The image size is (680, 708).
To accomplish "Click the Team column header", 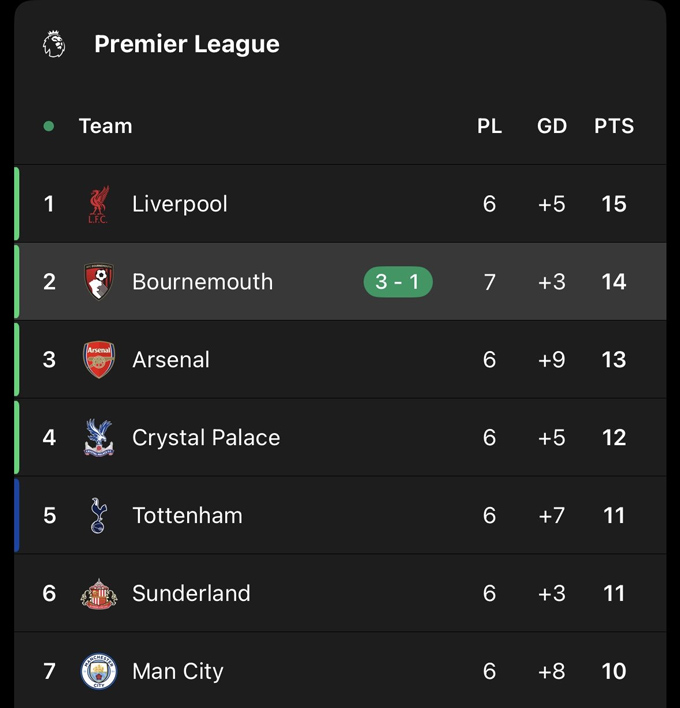I will pos(105,126).
